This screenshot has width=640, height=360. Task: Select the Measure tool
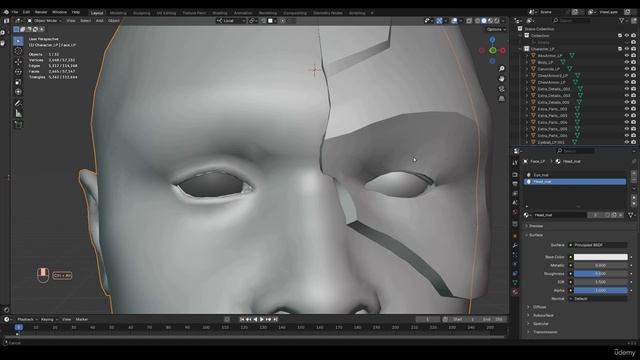click(18, 114)
